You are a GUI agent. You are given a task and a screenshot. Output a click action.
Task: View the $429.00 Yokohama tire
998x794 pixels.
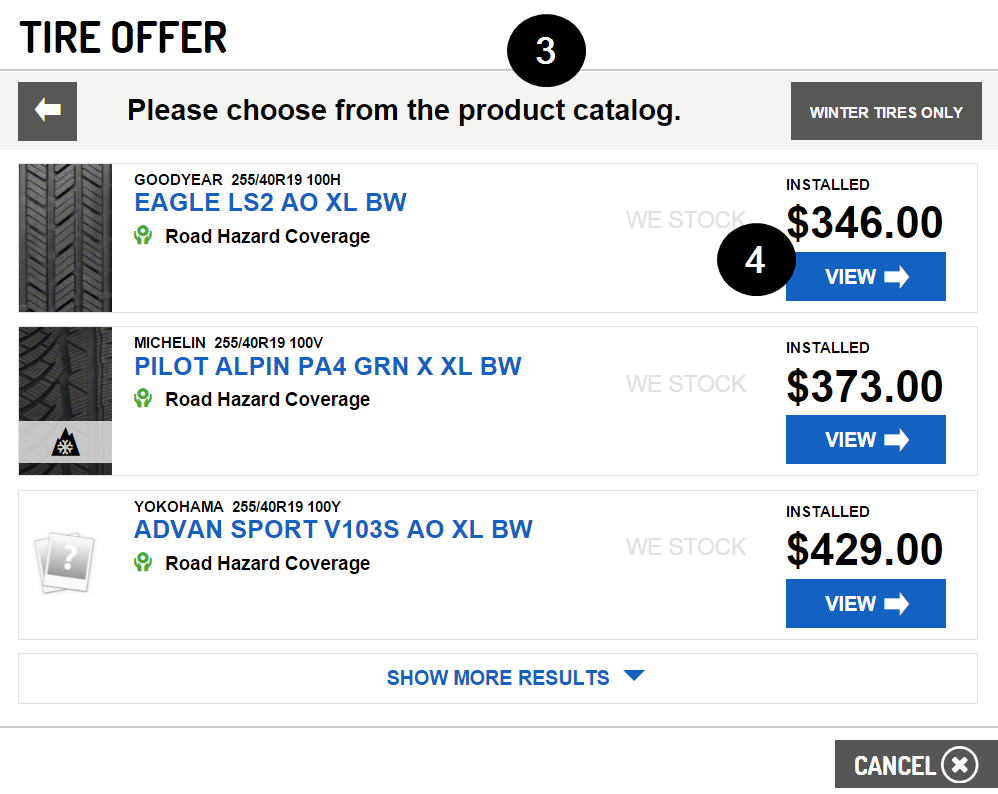865,604
